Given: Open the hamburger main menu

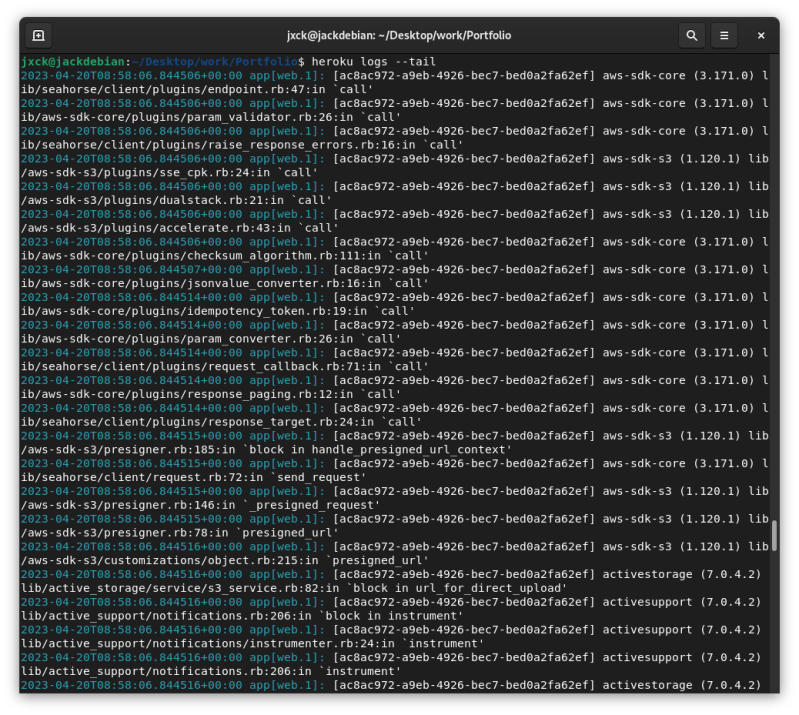Looking at the screenshot, I should pos(724,35).
